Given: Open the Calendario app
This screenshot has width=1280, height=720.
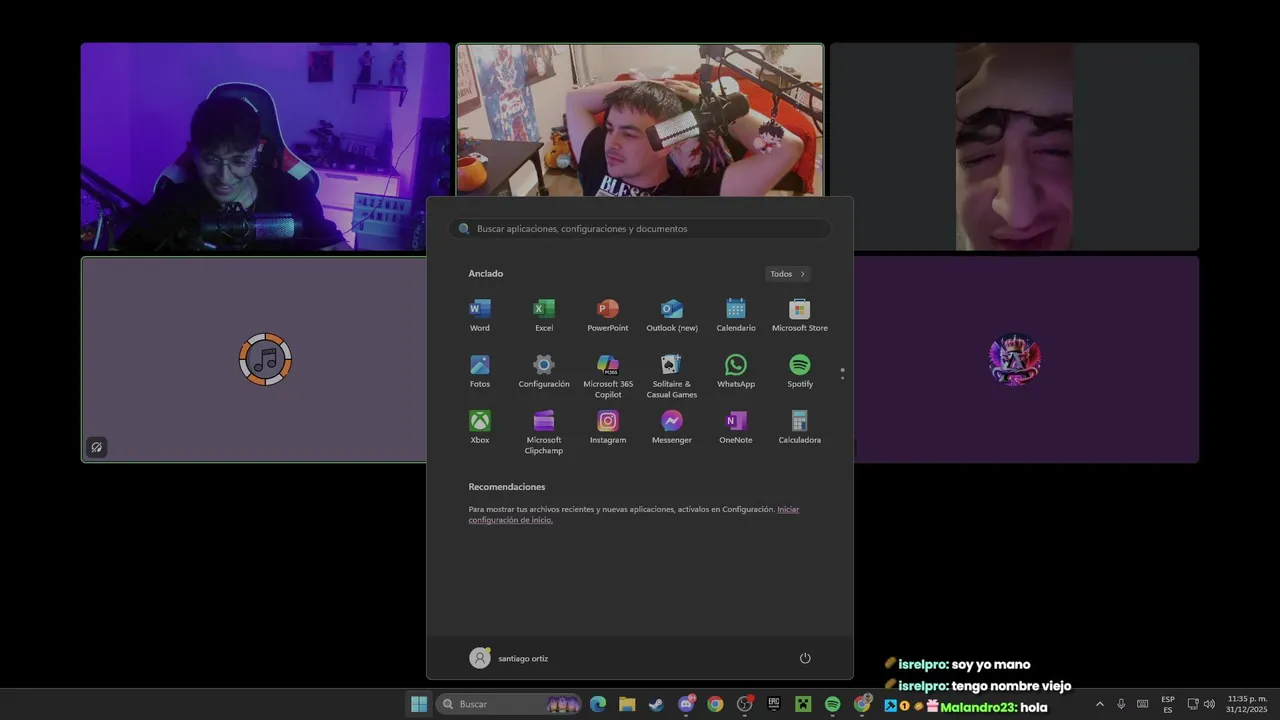Looking at the screenshot, I should 736,315.
